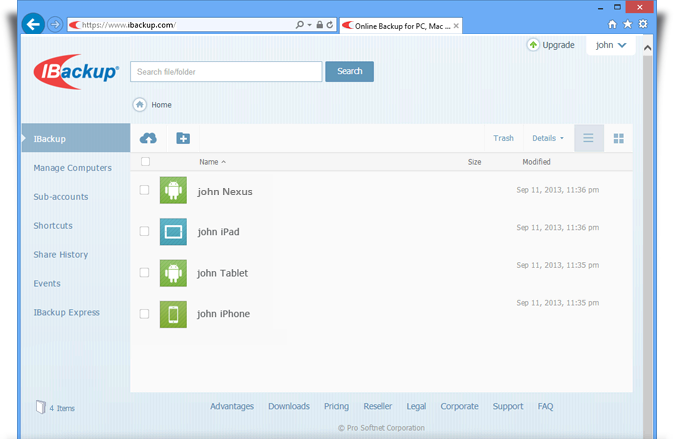This screenshot has width=674, height=439.
Task: Close the Online Backup browser tab
Action: (456, 26)
